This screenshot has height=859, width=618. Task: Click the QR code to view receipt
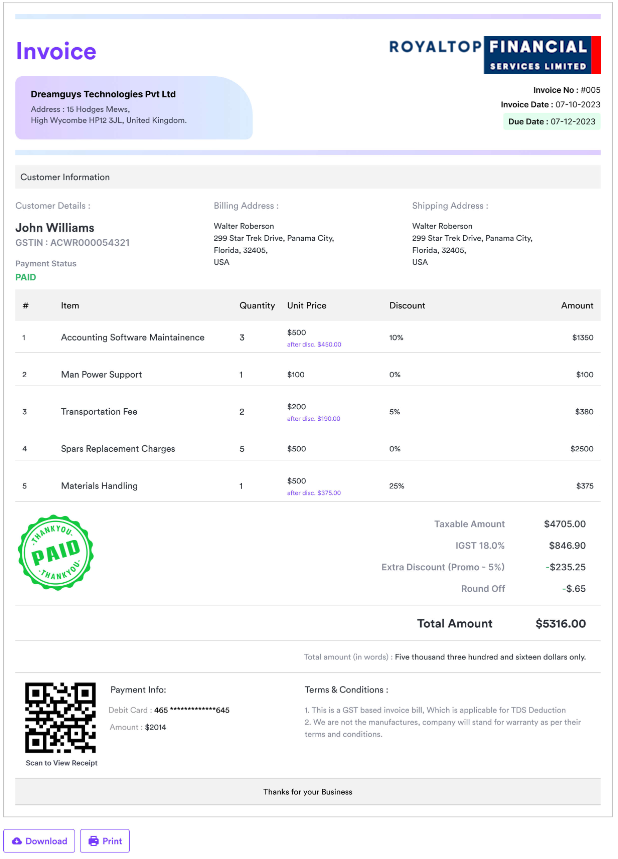pos(60,717)
